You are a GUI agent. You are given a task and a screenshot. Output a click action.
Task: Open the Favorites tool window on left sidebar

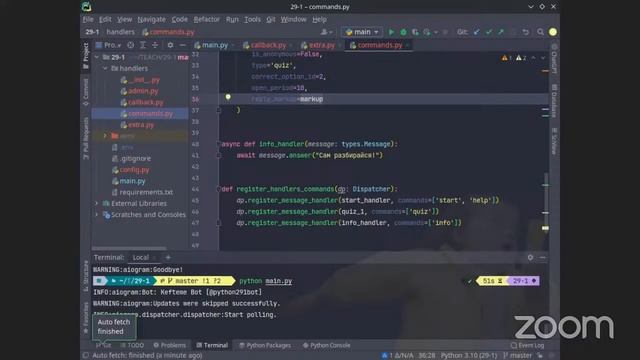click(86, 318)
